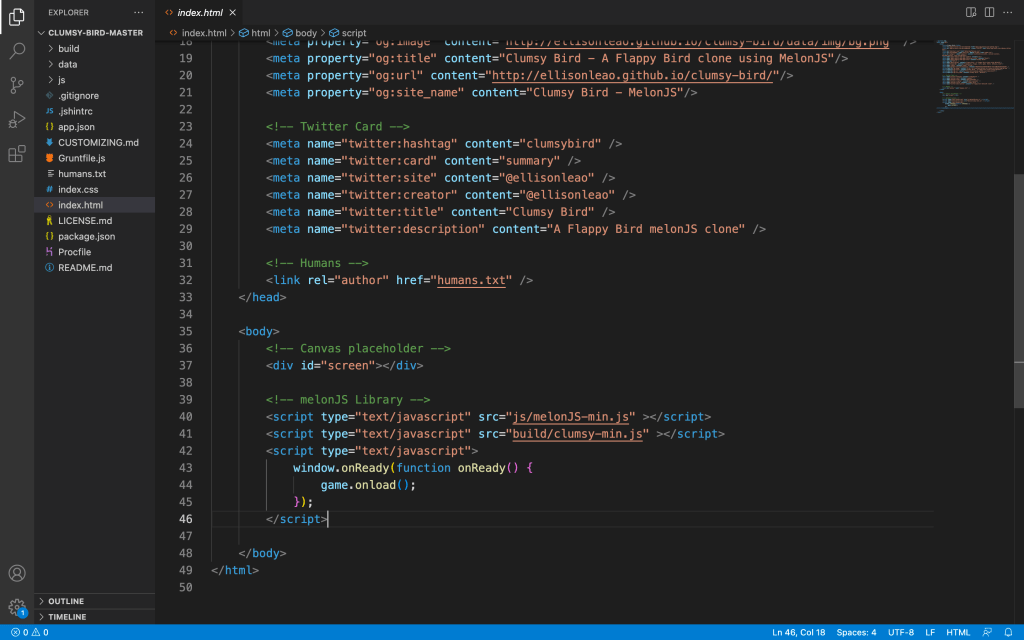This screenshot has height=640, width=1024.
Task: Split the editor to the right
Action: 990,12
